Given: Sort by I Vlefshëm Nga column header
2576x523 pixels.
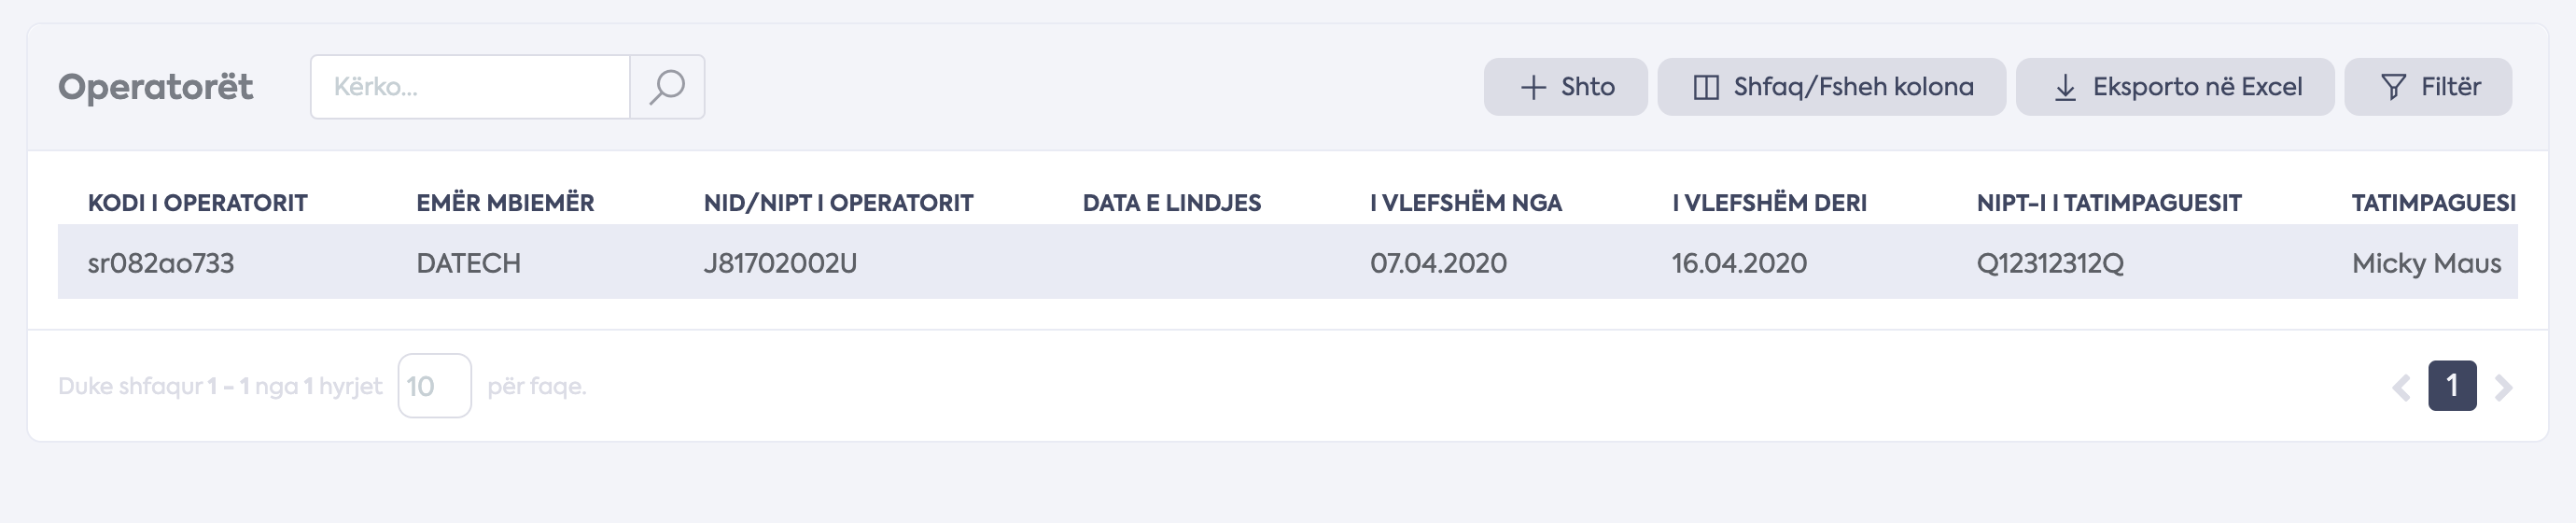Looking at the screenshot, I should click(x=1466, y=203).
